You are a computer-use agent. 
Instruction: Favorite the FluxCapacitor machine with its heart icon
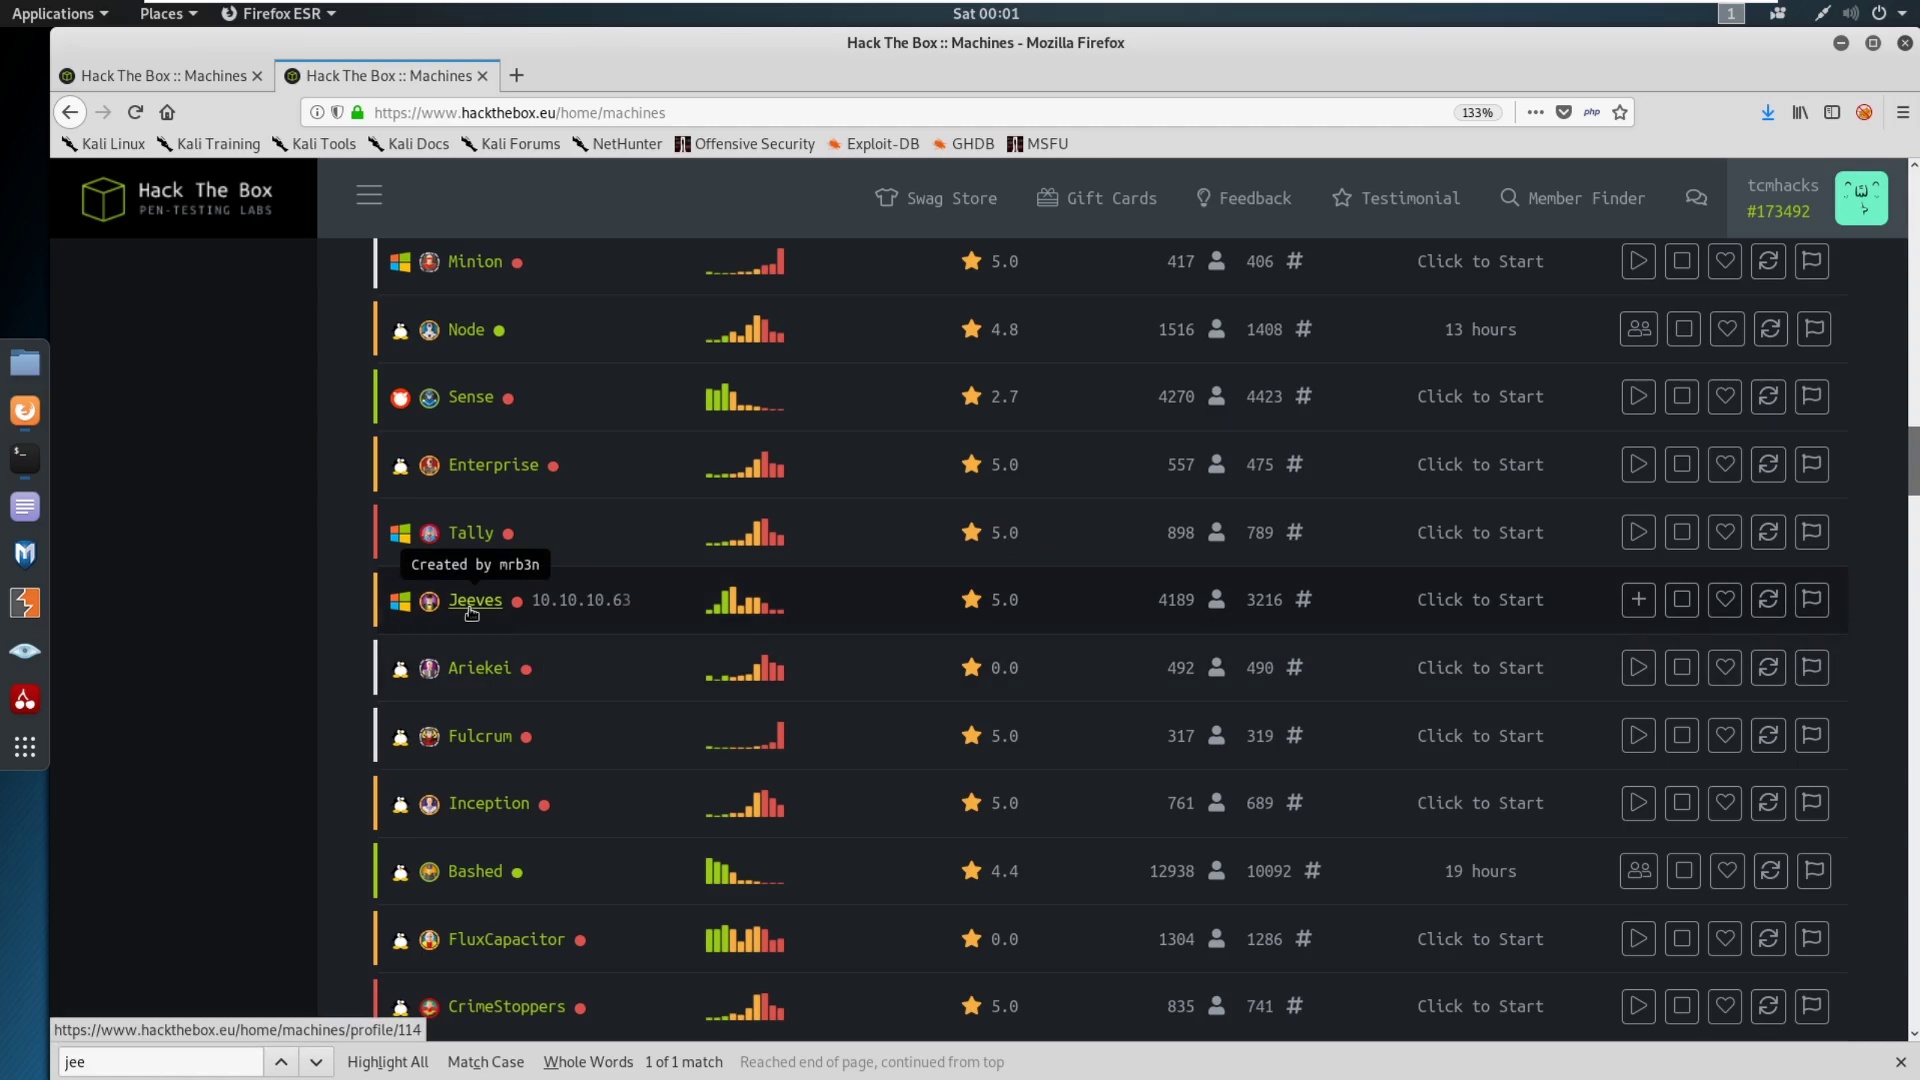1725,939
